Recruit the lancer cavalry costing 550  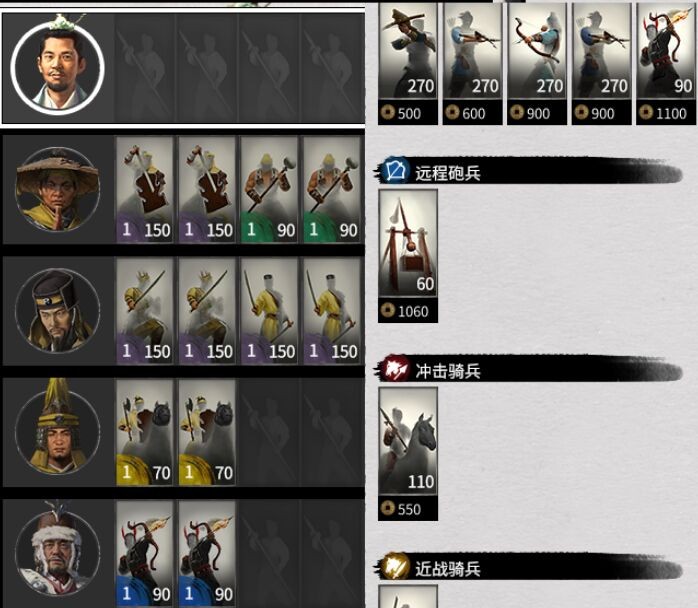coord(408,454)
